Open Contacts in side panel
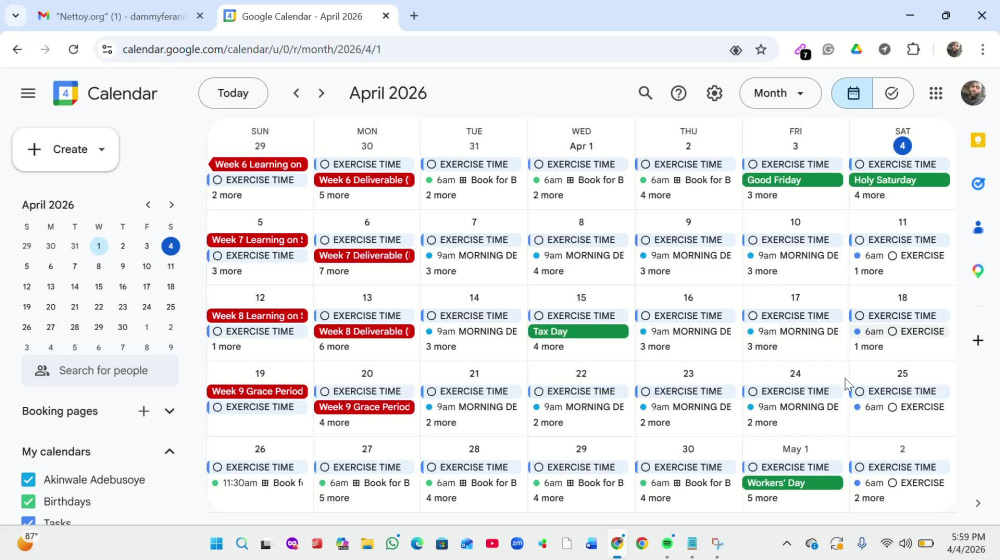Screen dimensions: 1000x560 pyautogui.click(x=978, y=228)
